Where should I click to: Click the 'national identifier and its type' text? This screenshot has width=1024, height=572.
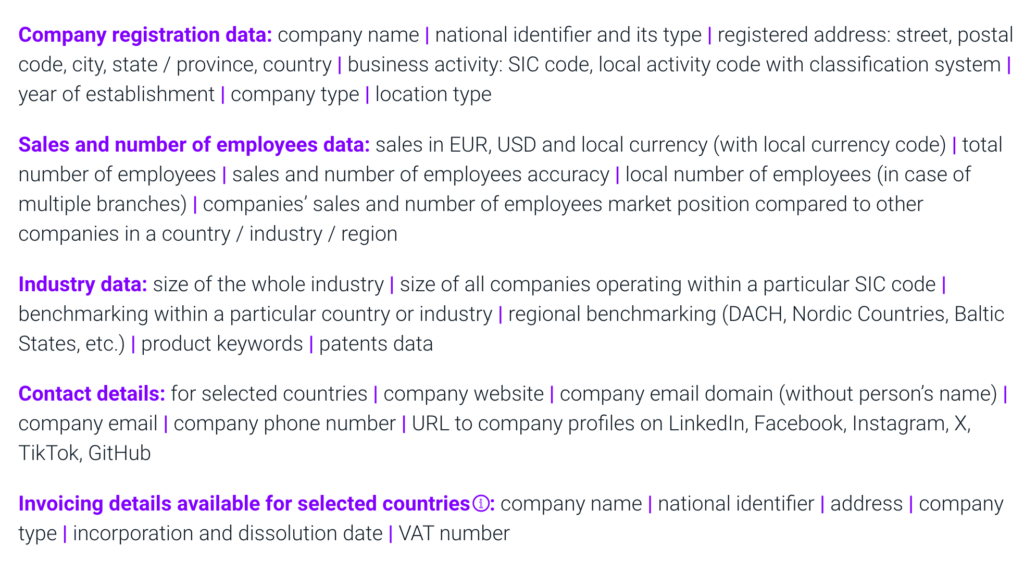[568, 35]
